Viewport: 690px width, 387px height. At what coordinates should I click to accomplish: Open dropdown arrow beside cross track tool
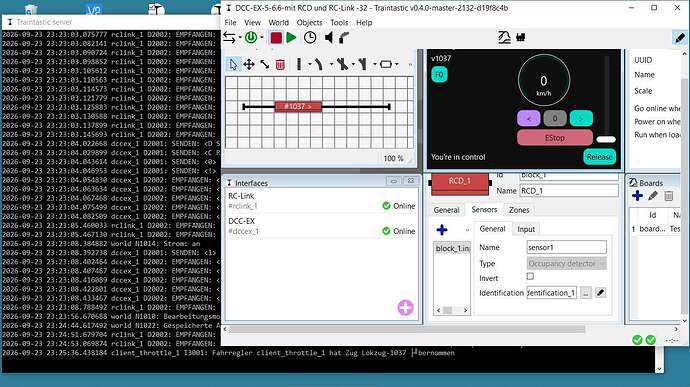click(353, 65)
